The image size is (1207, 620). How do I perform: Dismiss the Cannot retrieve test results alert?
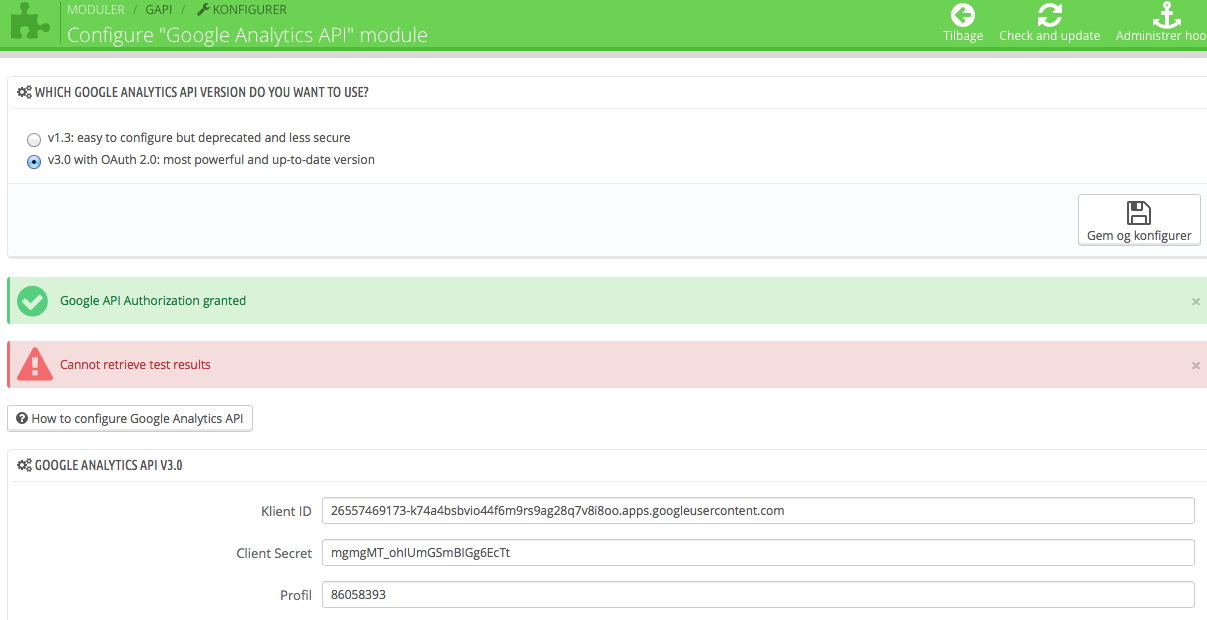tap(1196, 365)
